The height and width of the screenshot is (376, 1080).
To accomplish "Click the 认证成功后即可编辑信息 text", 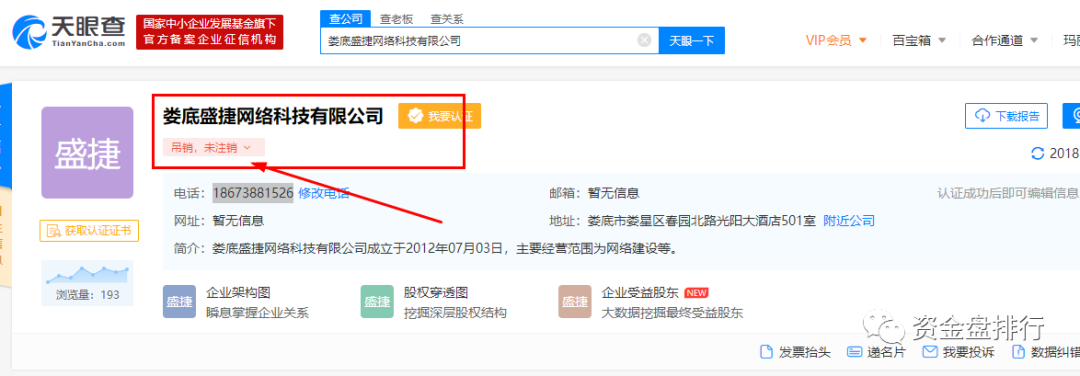I will tap(1008, 194).
